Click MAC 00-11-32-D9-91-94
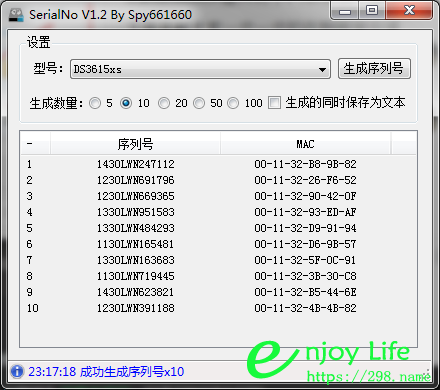The width and height of the screenshot is (440, 390). click(305, 228)
